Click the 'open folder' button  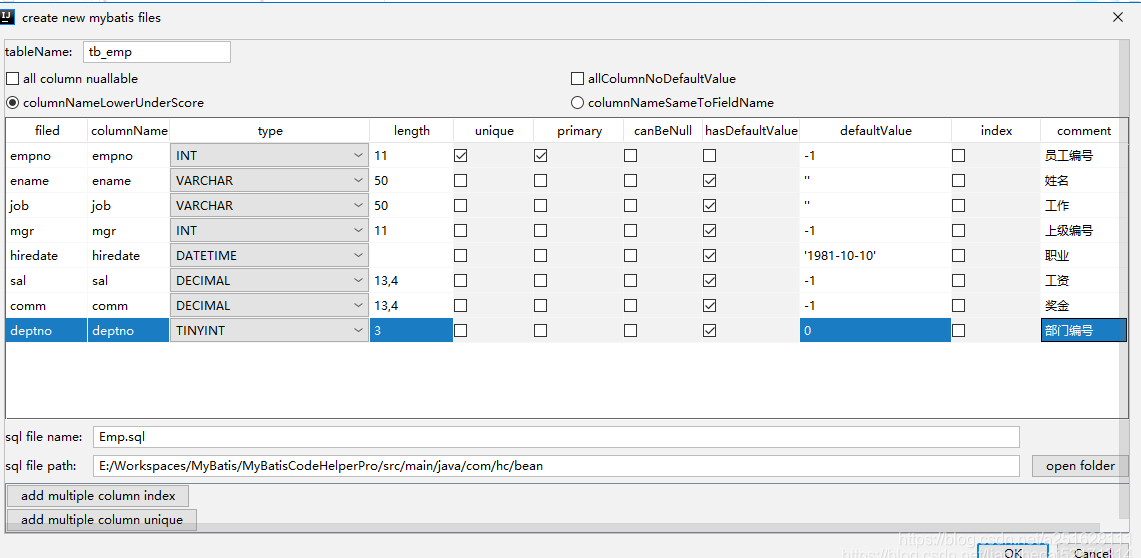[1080, 466]
